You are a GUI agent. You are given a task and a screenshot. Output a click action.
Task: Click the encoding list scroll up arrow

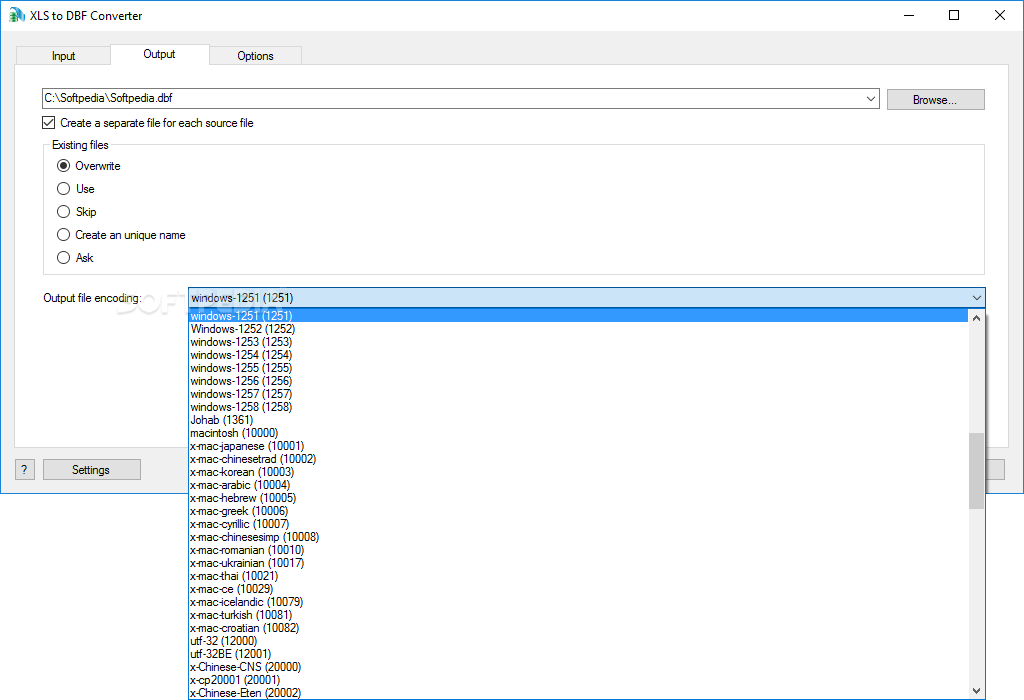point(976,318)
